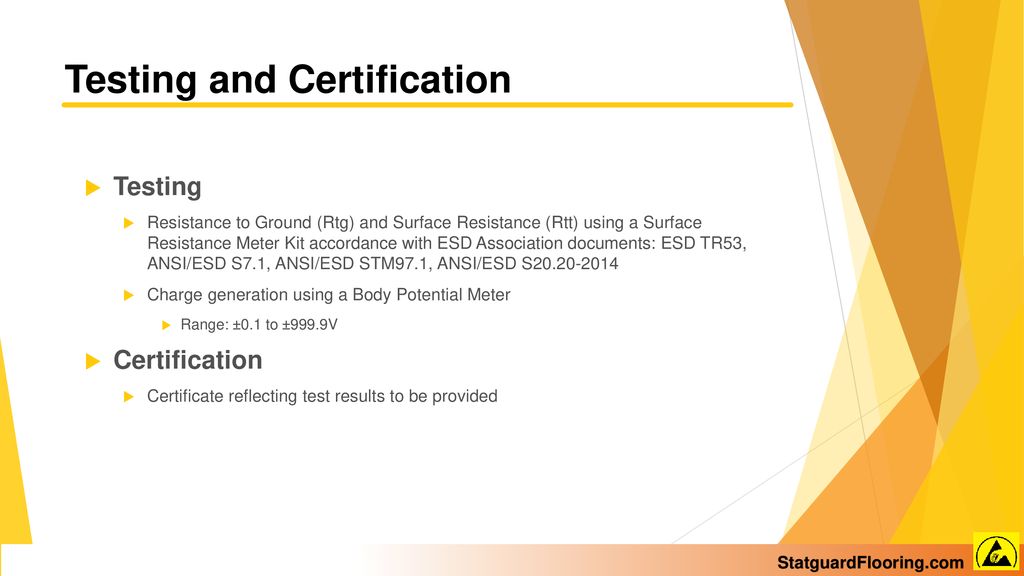Click the Certificate reflecting test results line
This screenshot has width=1024, height=576.
[322, 396]
